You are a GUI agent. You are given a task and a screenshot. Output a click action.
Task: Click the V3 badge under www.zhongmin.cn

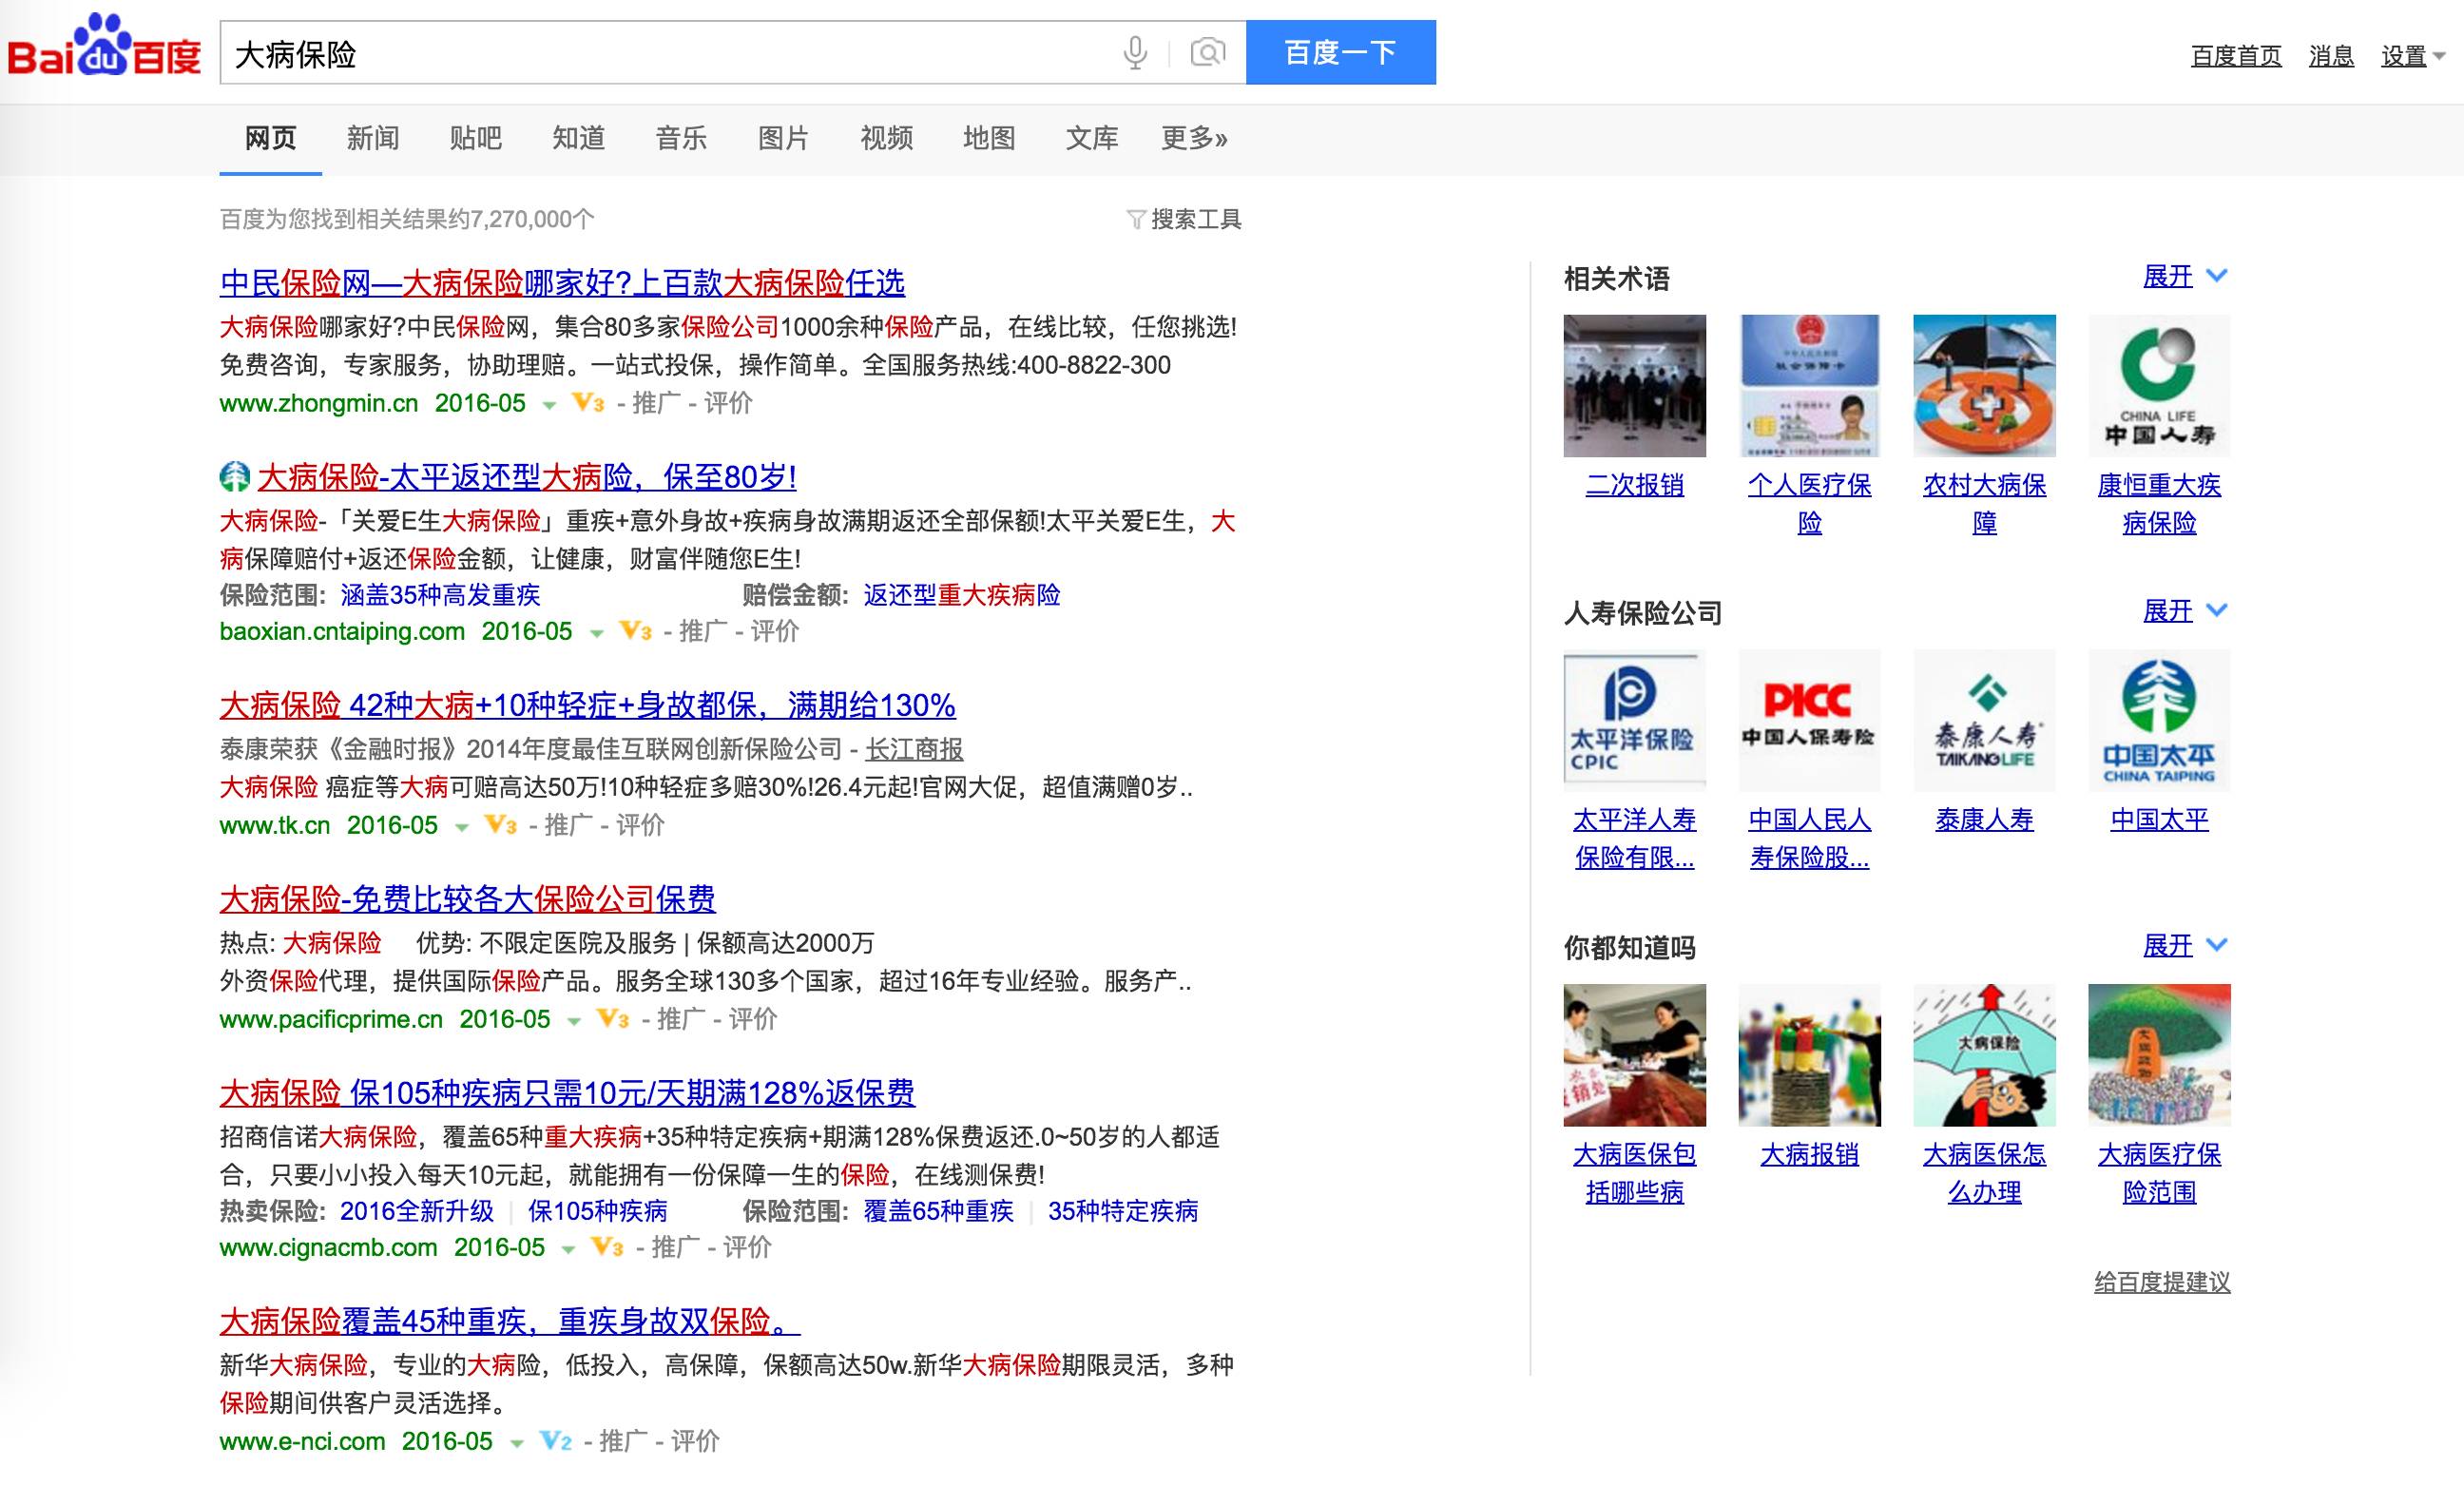click(x=588, y=403)
